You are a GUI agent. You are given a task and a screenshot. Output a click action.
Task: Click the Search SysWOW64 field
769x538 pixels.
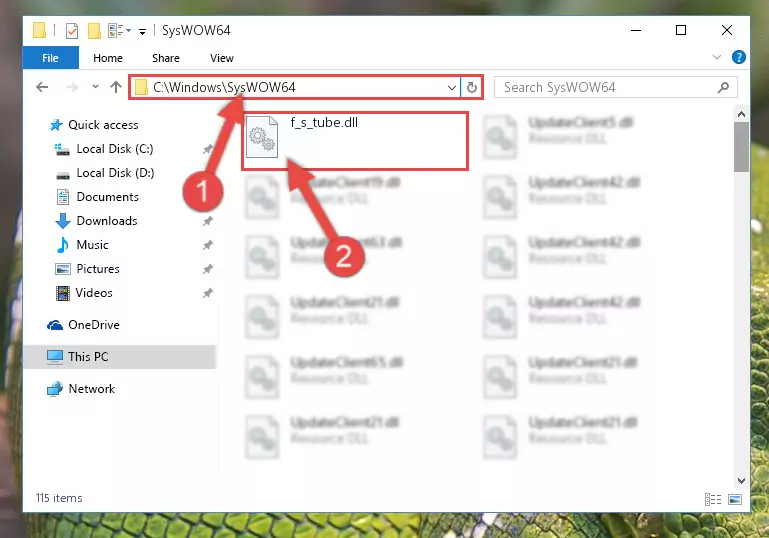[615, 87]
